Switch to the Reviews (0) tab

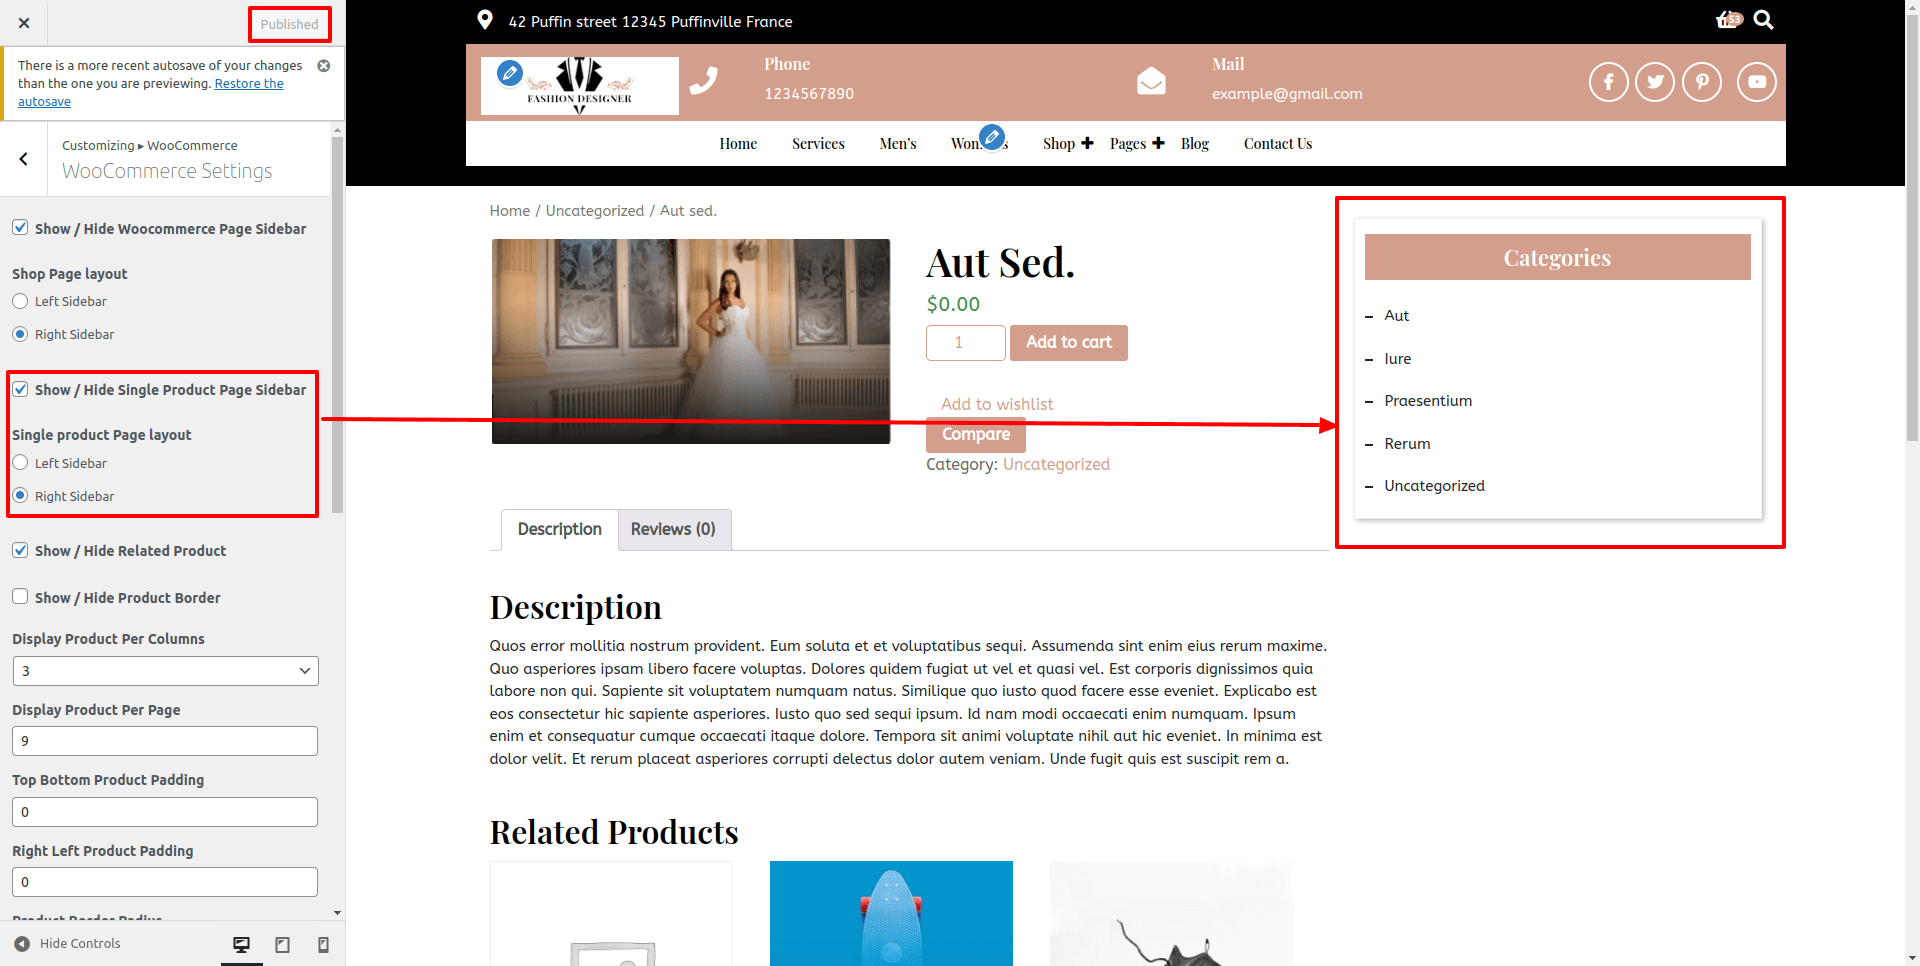click(673, 529)
